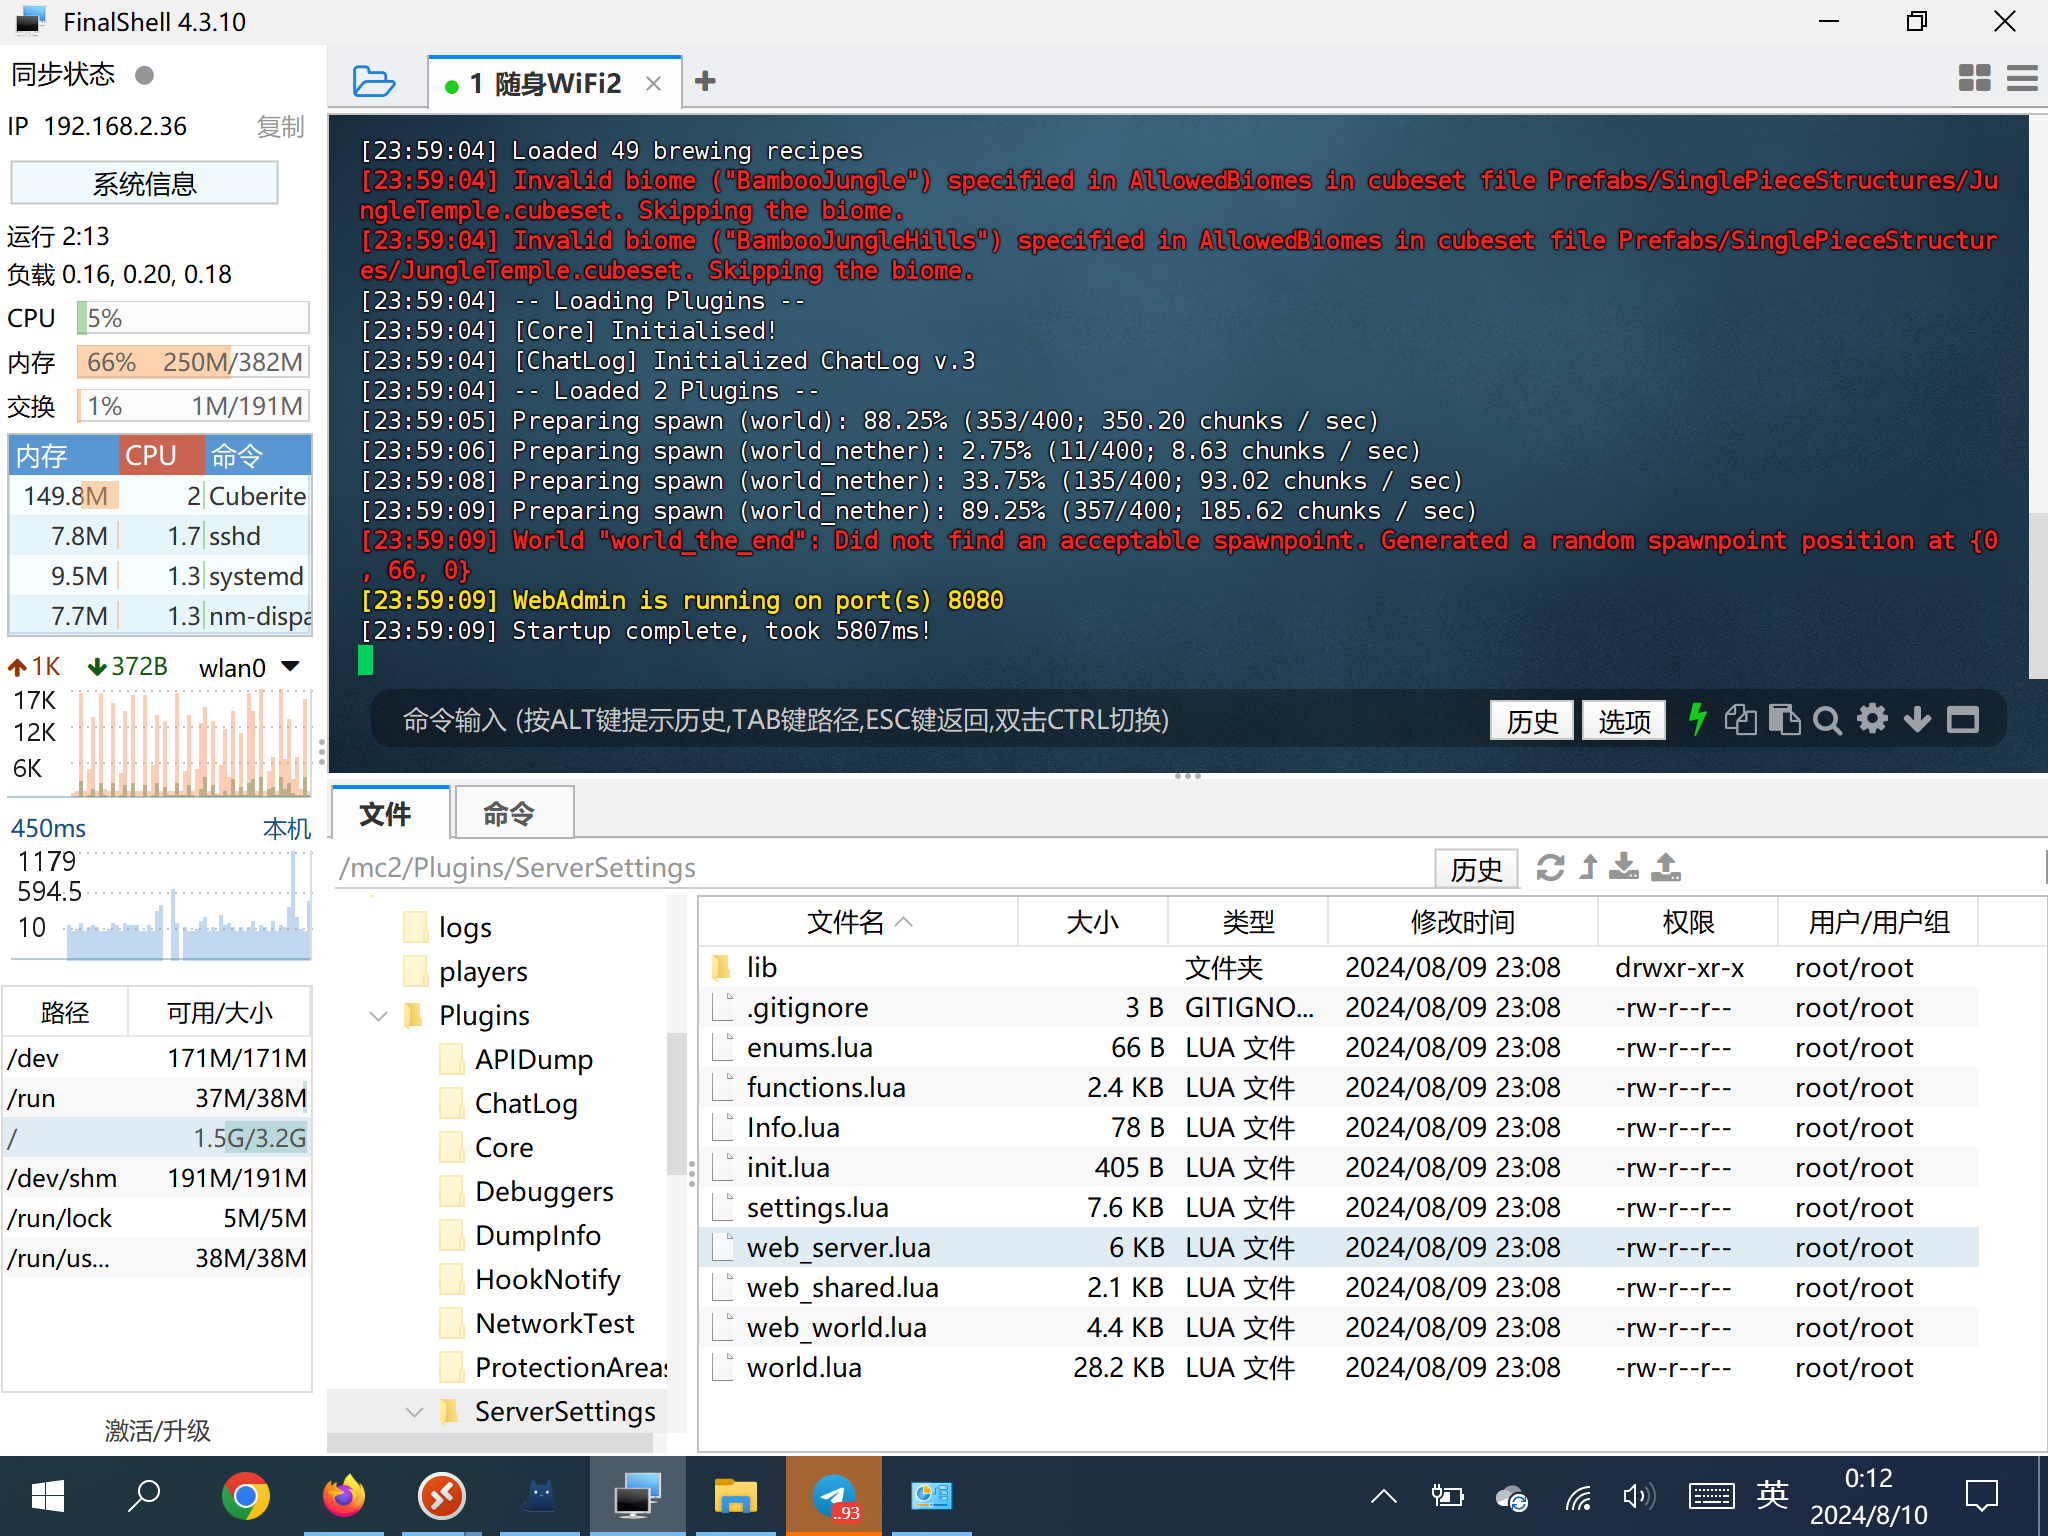Select the NetworkTest plugin folder
This screenshot has width=2048, height=1536.
pyautogui.click(x=554, y=1324)
